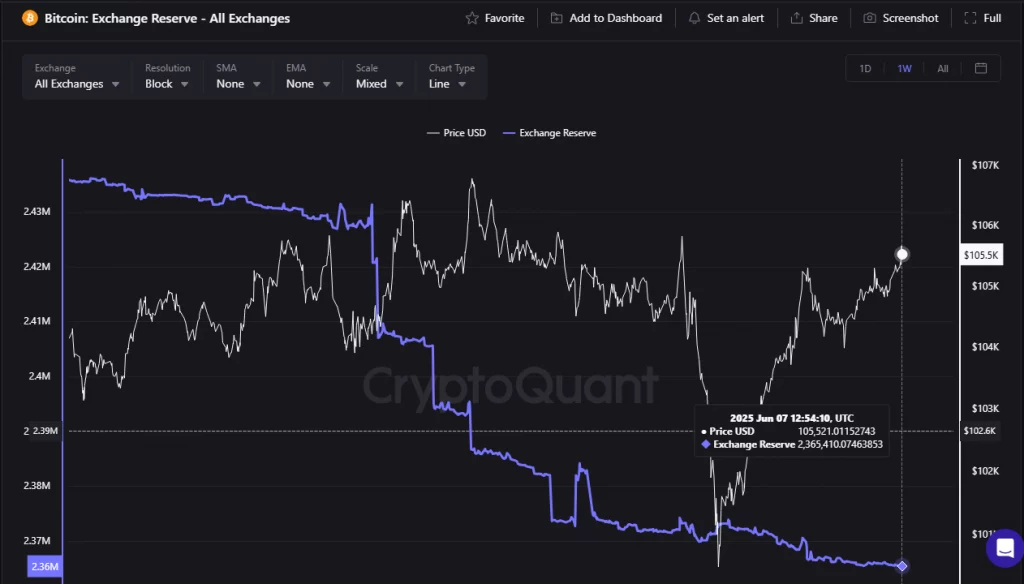
Task: Click the Bitcoin Exchange Reserve title link
Action: [x=165, y=18]
